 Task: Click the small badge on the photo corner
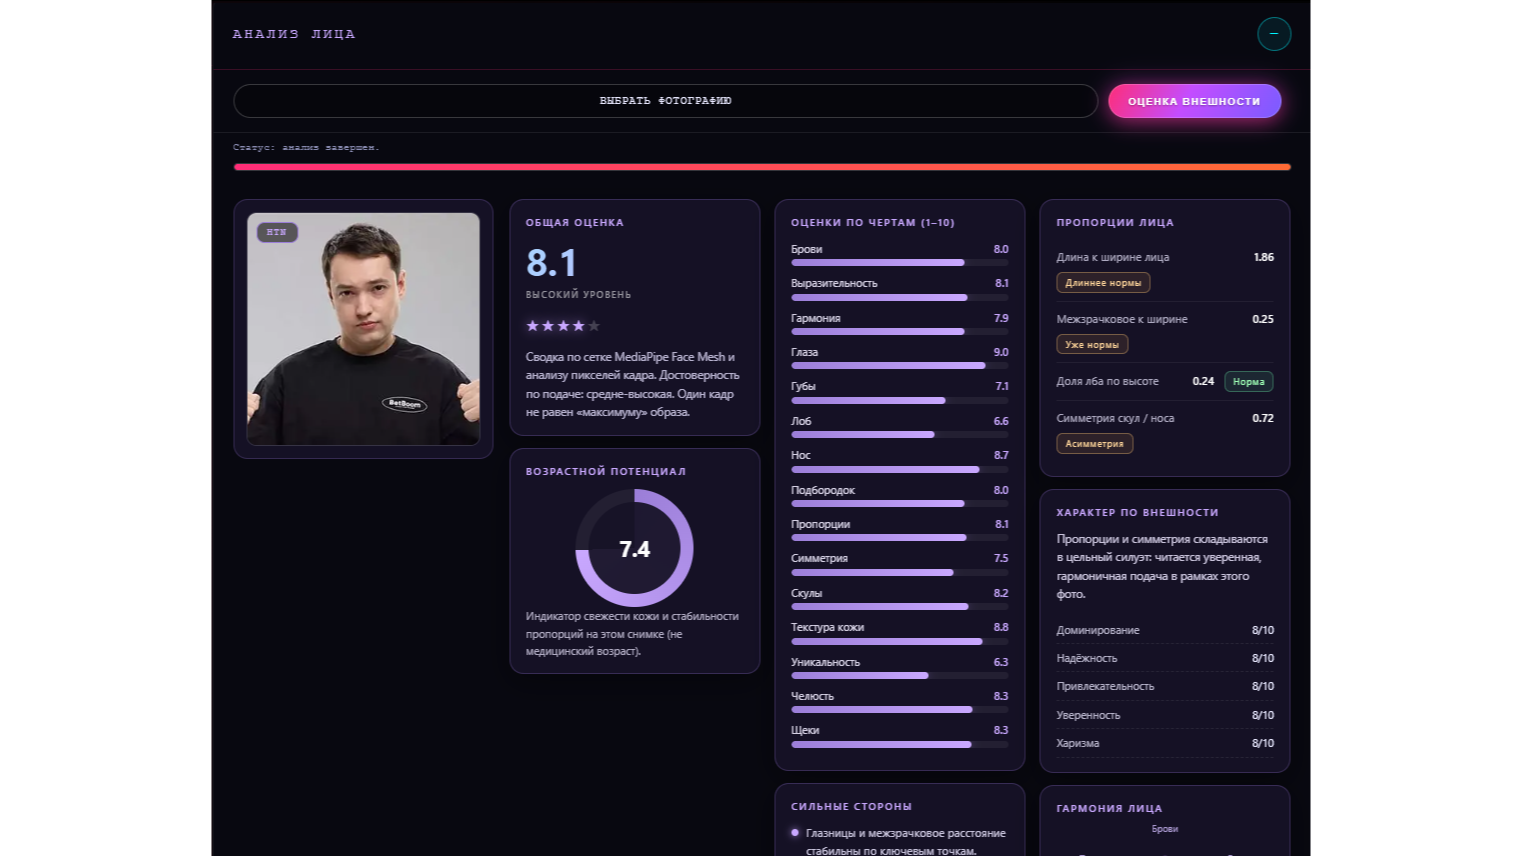coord(277,232)
